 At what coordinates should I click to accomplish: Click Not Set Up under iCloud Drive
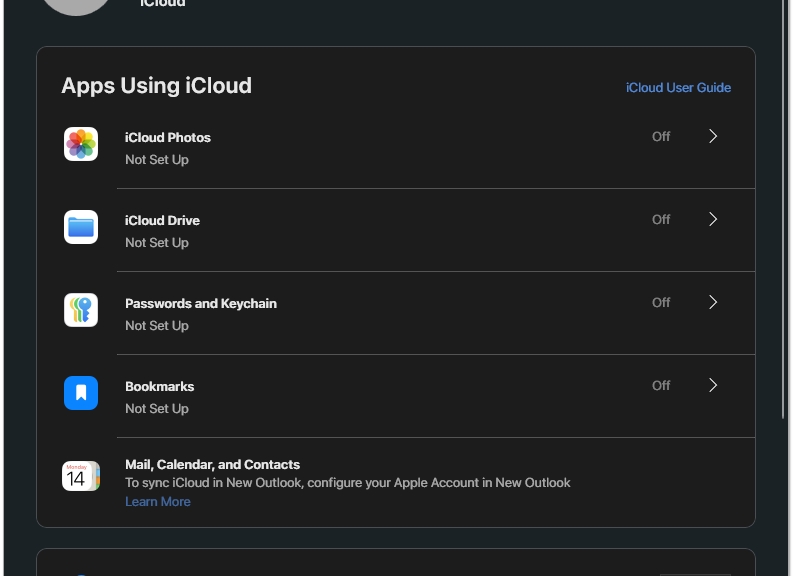pos(157,243)
